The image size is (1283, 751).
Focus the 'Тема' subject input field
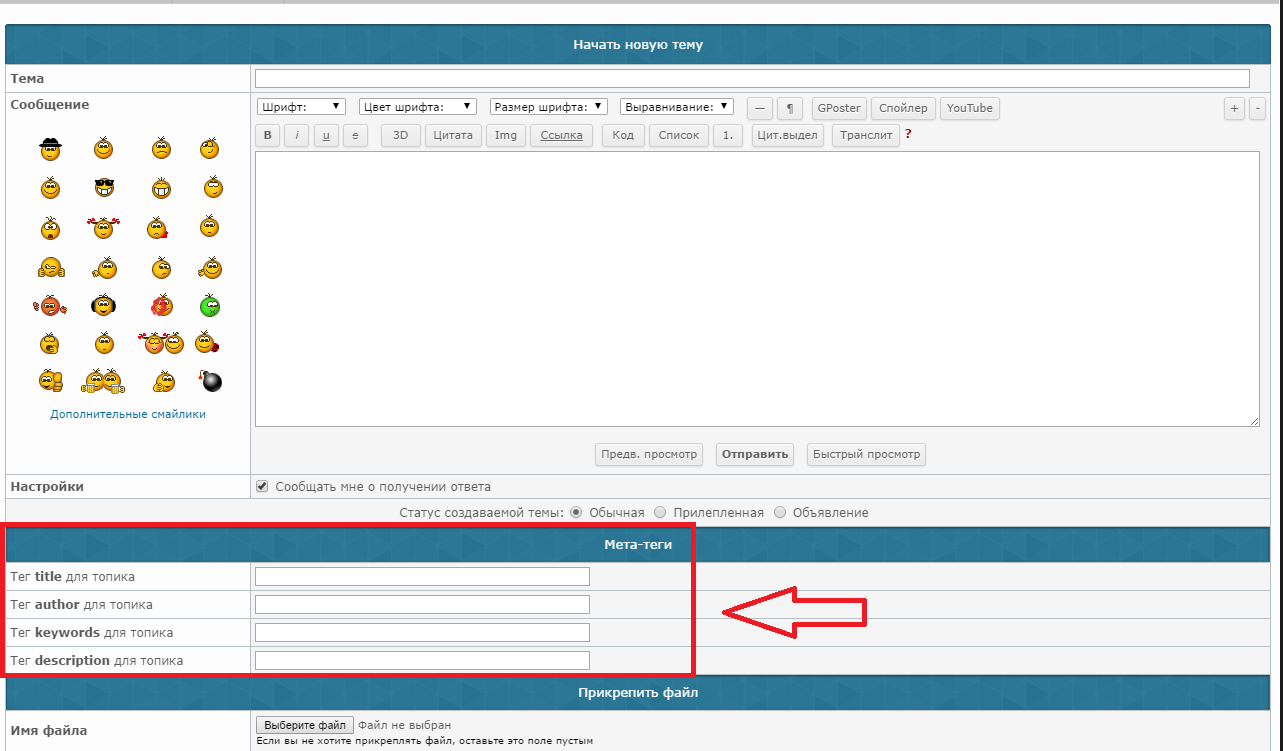click(752, 78)
